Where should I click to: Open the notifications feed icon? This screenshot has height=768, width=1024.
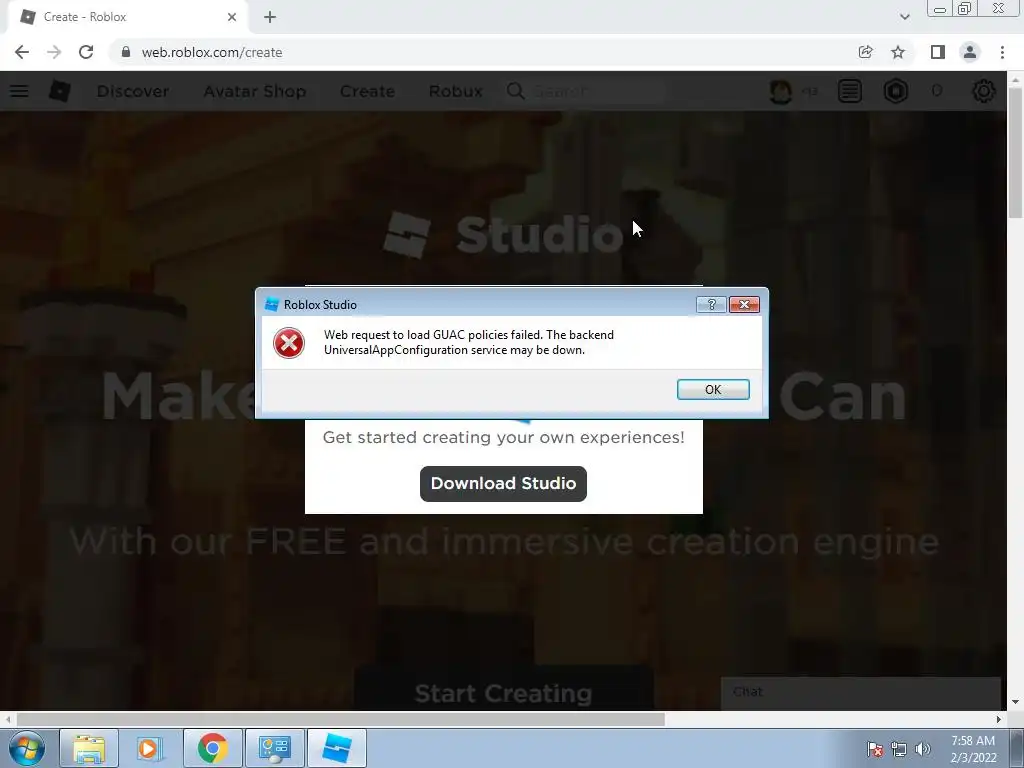click(x=850, y=91)
